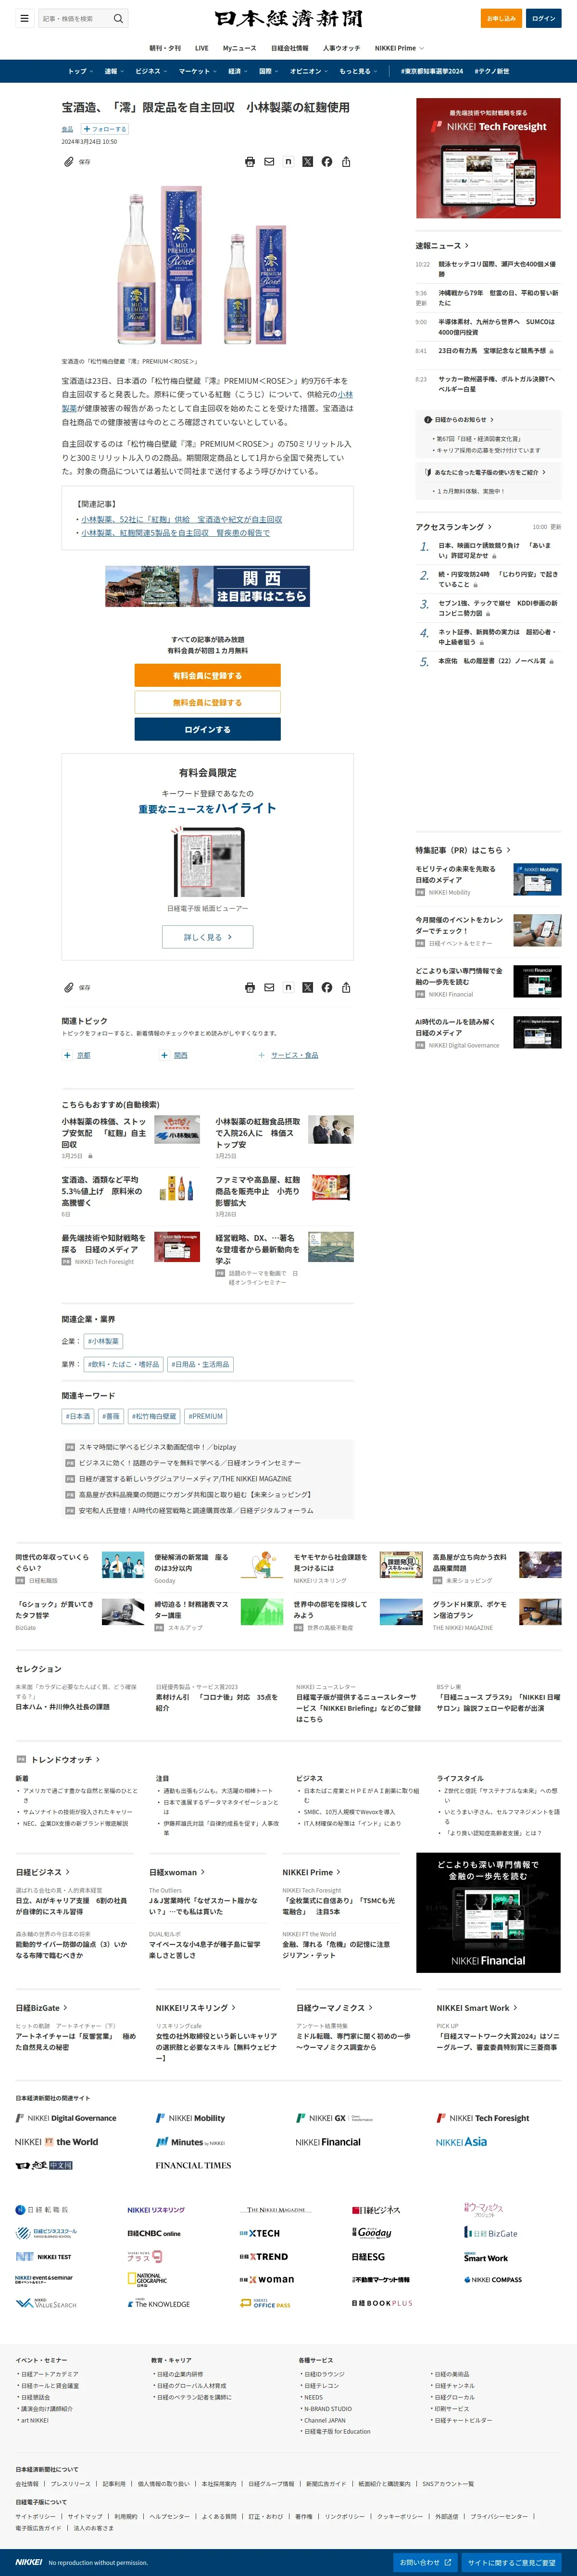Click the 有料会員に登録する button

(x=207, y=676)
